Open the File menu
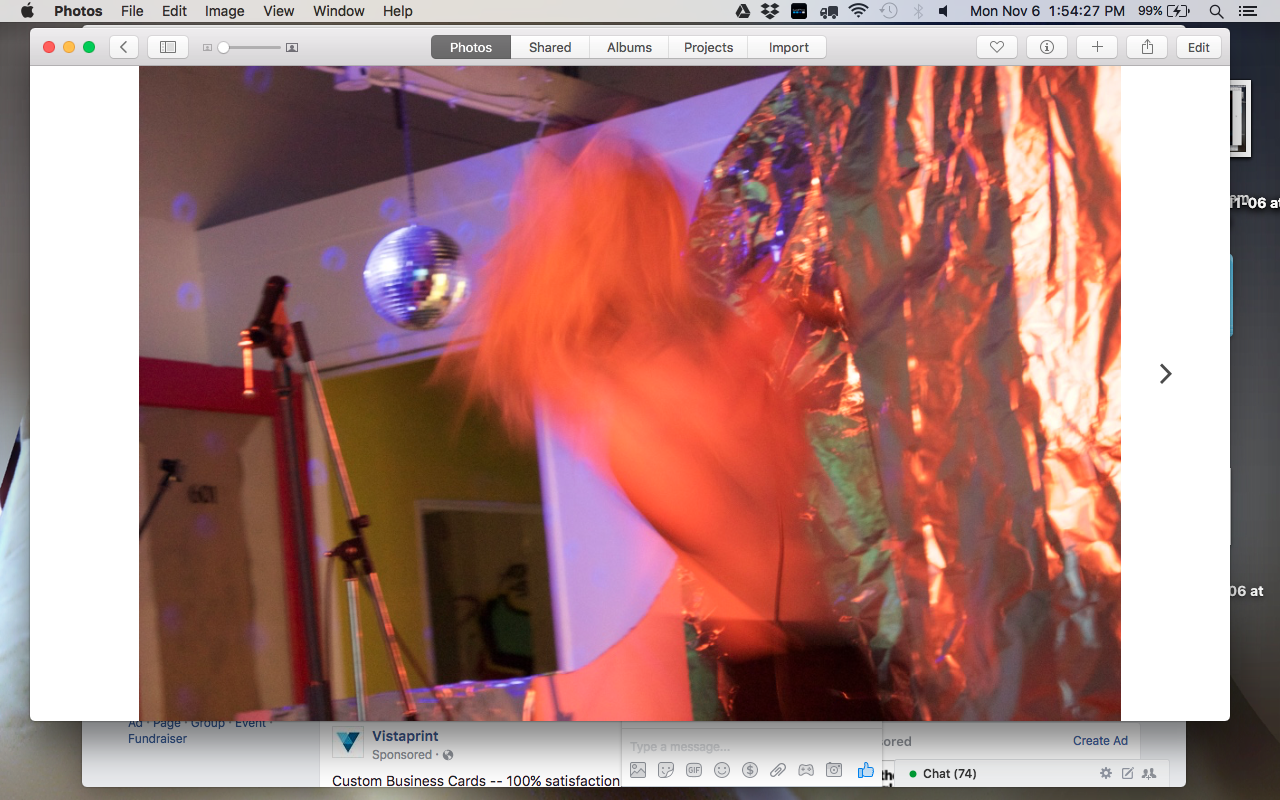1280x800 pixels. [x=132, y=11]
